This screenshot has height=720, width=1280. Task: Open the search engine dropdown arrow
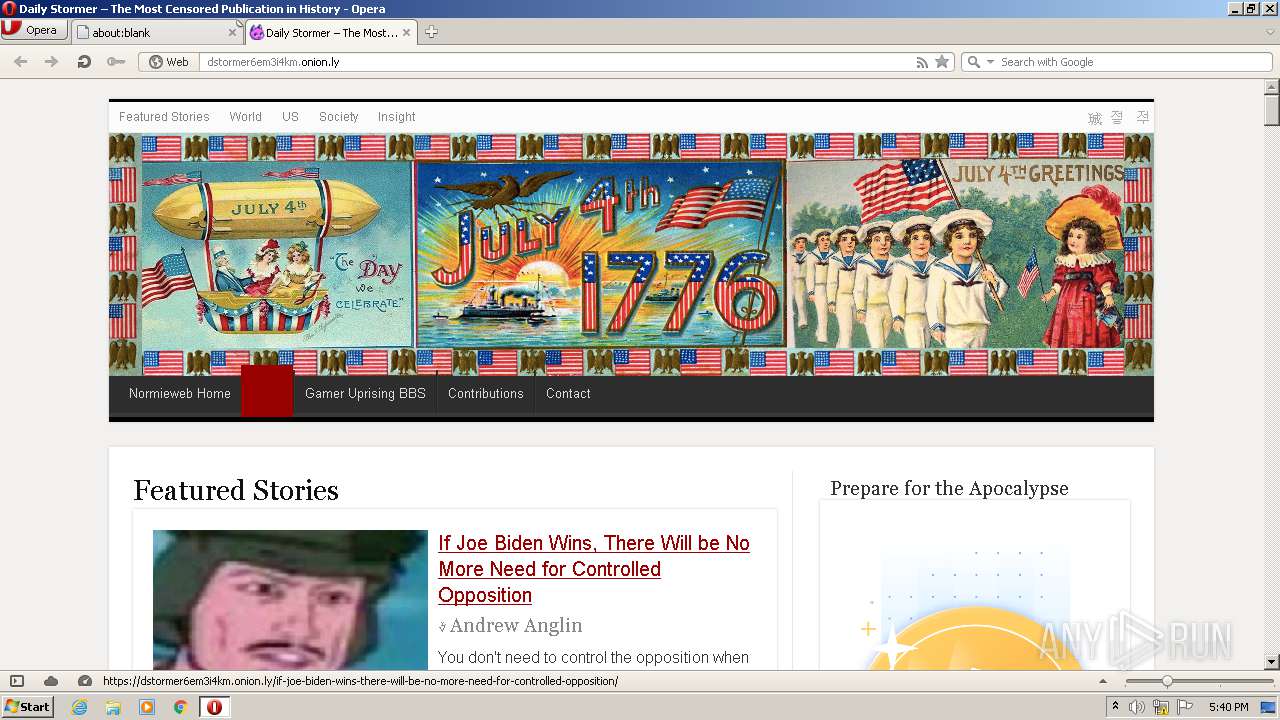point(990,62)
